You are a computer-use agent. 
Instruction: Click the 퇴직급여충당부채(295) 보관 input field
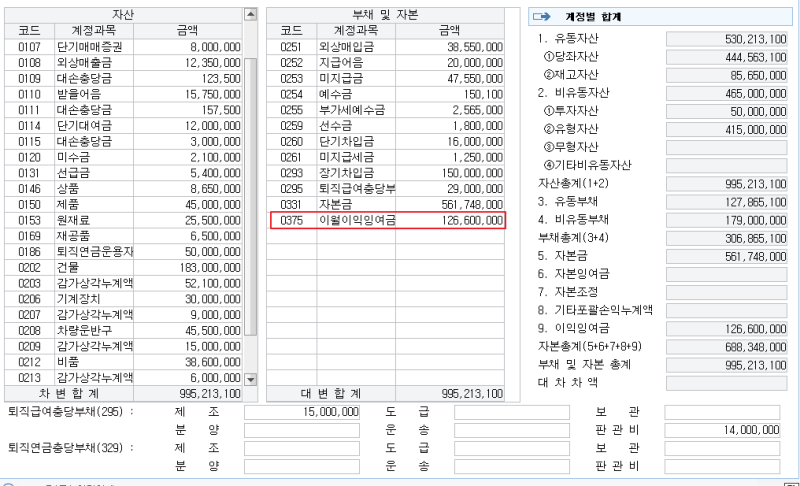(x=722, y=412)
